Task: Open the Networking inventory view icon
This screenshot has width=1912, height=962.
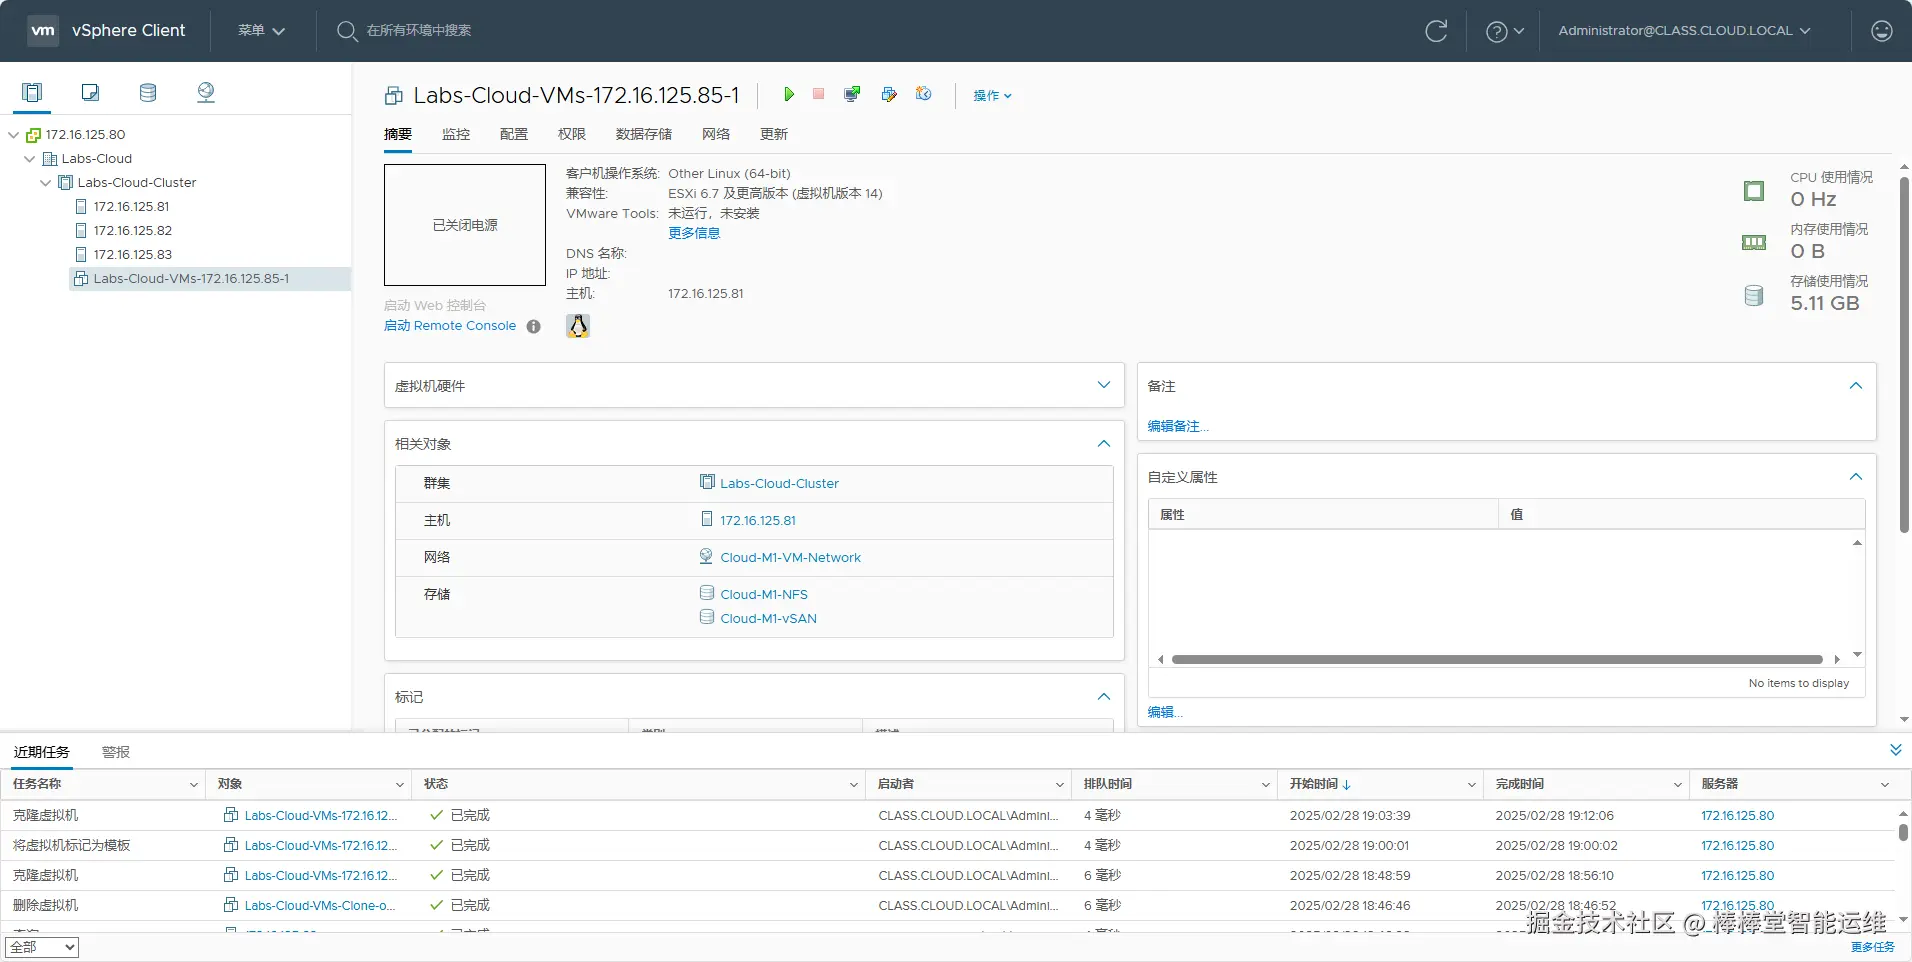Action: coord(206,93)
